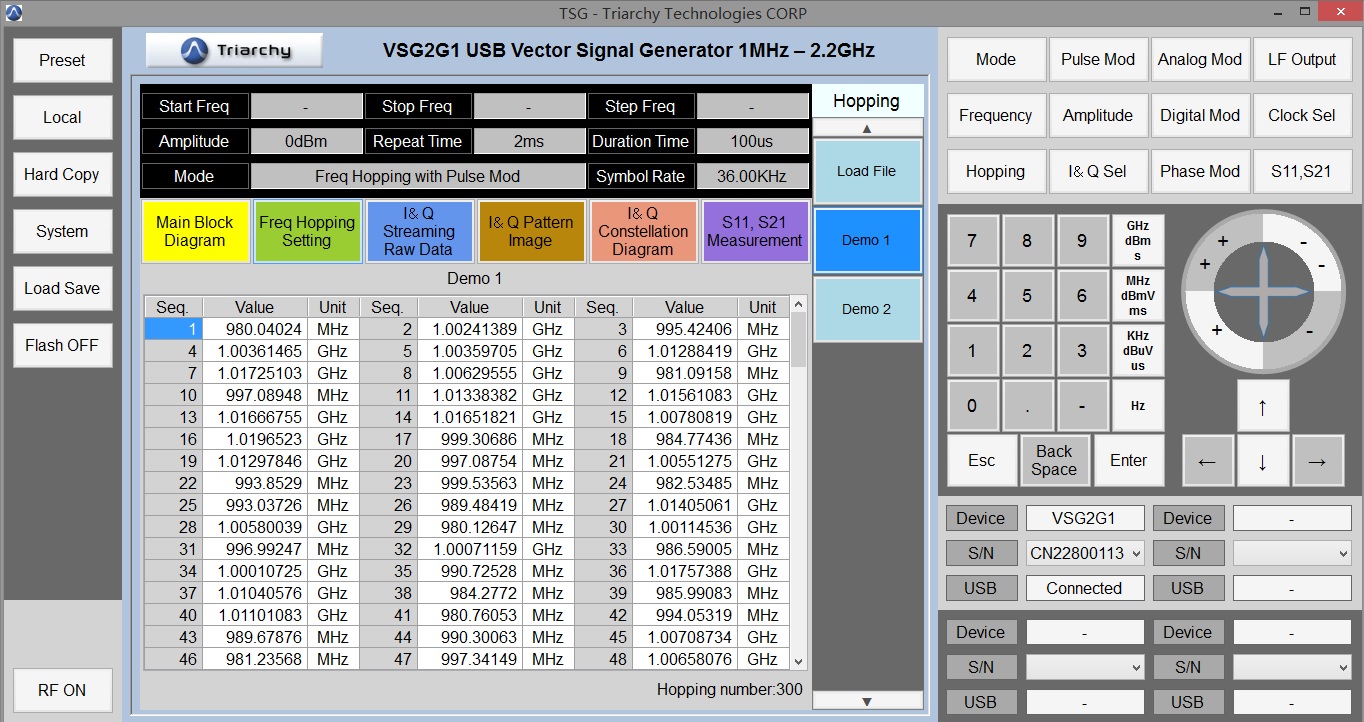
Task: Click the Analog Mod button
Action: point(1200,59)
